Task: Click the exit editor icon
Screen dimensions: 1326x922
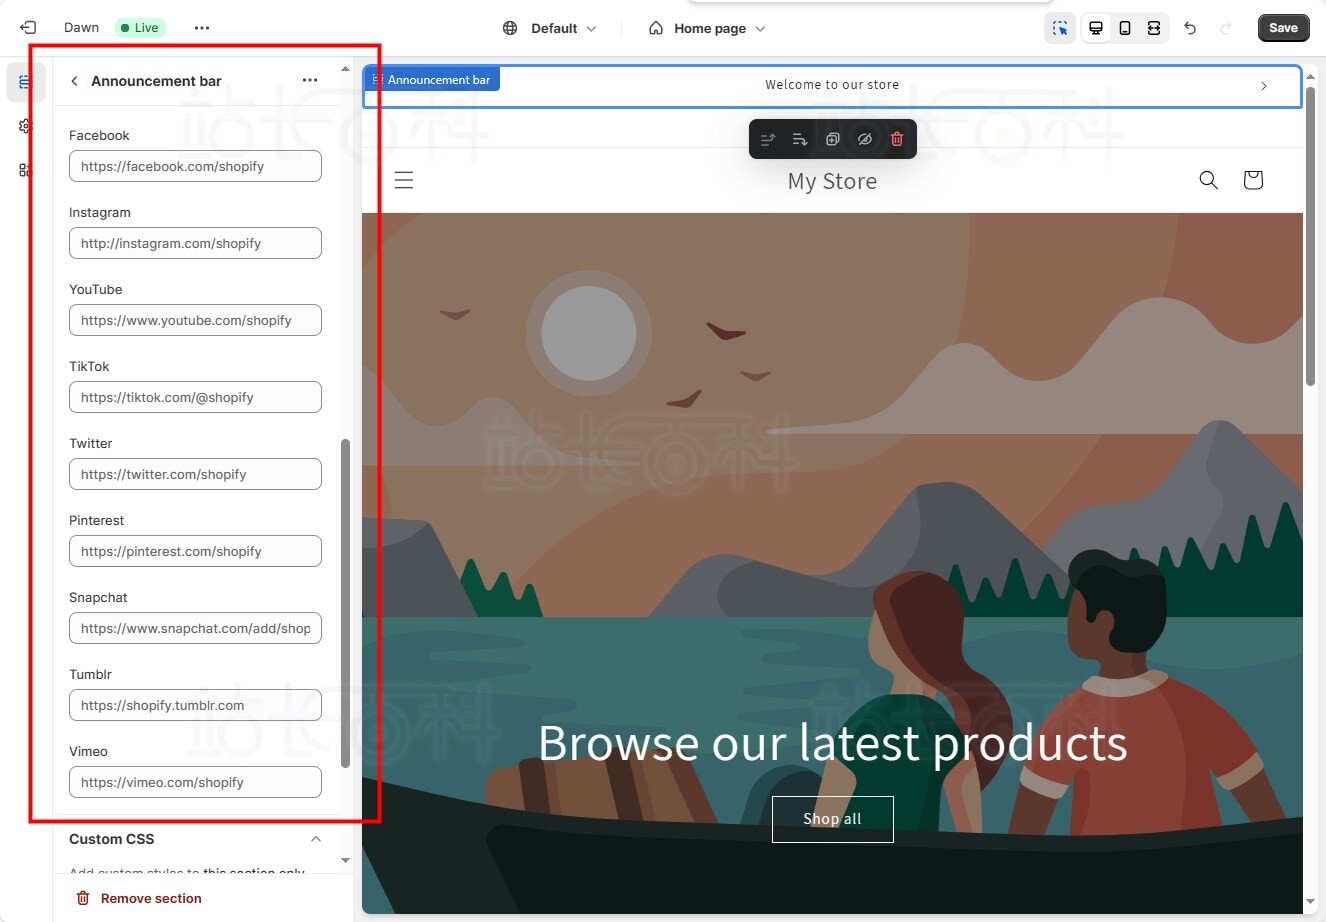Action: coord(28,28)
